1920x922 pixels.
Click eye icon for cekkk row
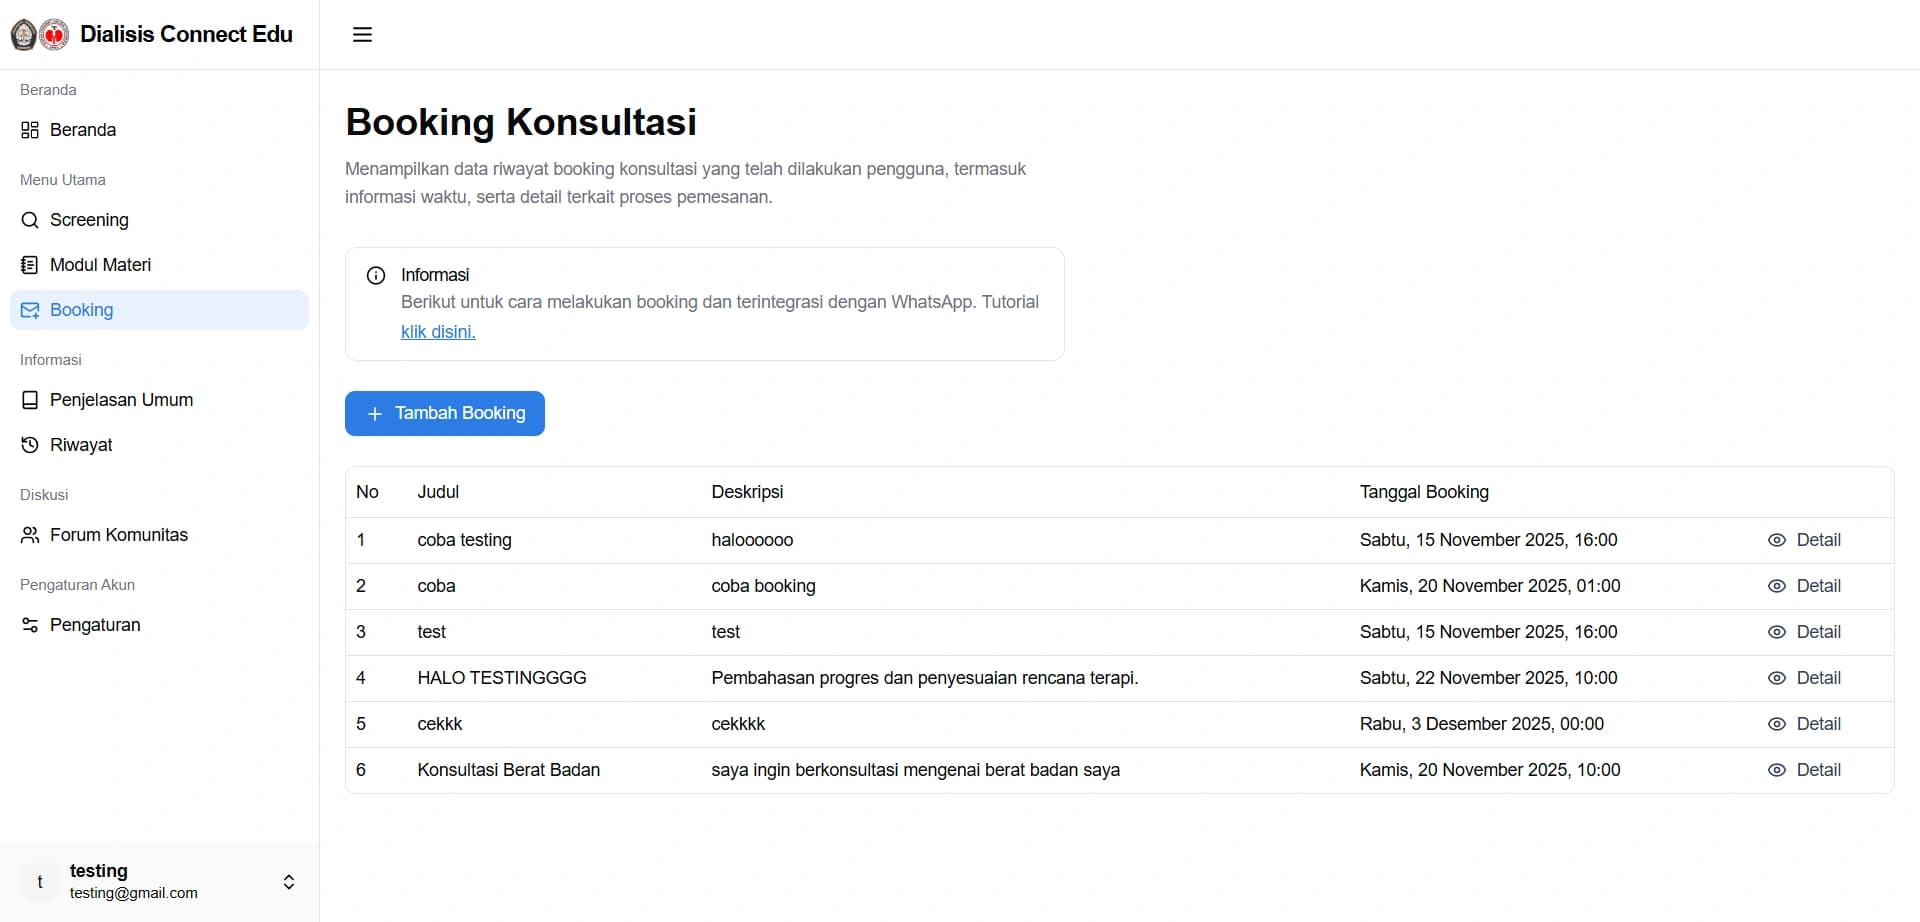coord(1776,724)
